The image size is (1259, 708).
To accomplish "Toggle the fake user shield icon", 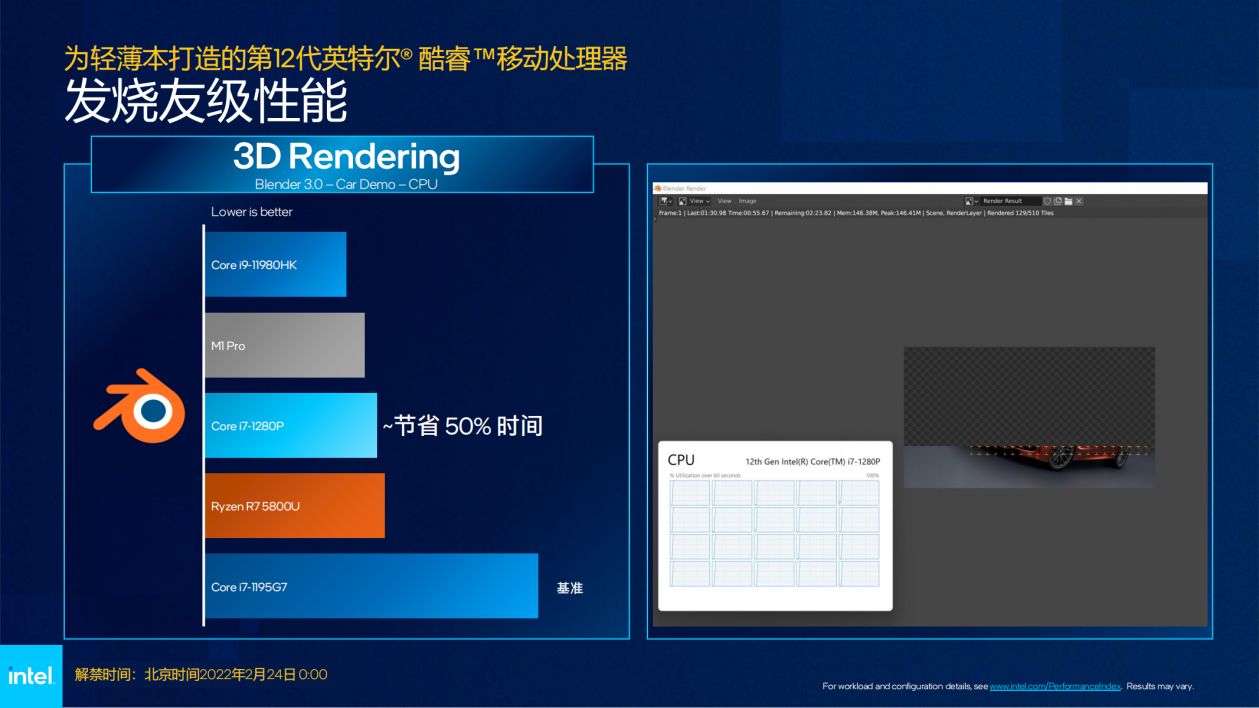I will point(1047,201).
